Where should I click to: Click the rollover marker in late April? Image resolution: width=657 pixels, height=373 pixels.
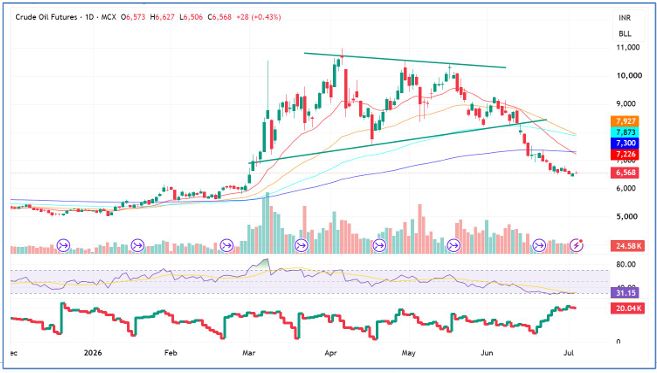point(379,245)
